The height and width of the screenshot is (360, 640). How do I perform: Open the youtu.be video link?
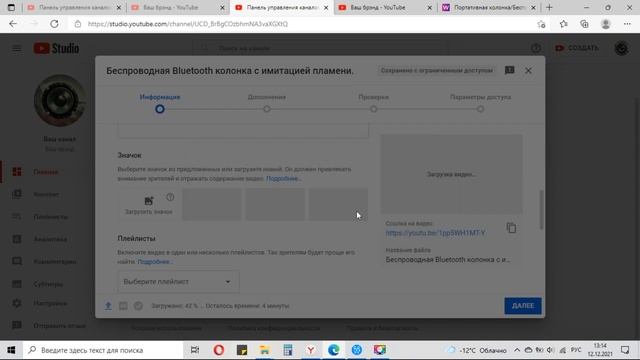435,233
